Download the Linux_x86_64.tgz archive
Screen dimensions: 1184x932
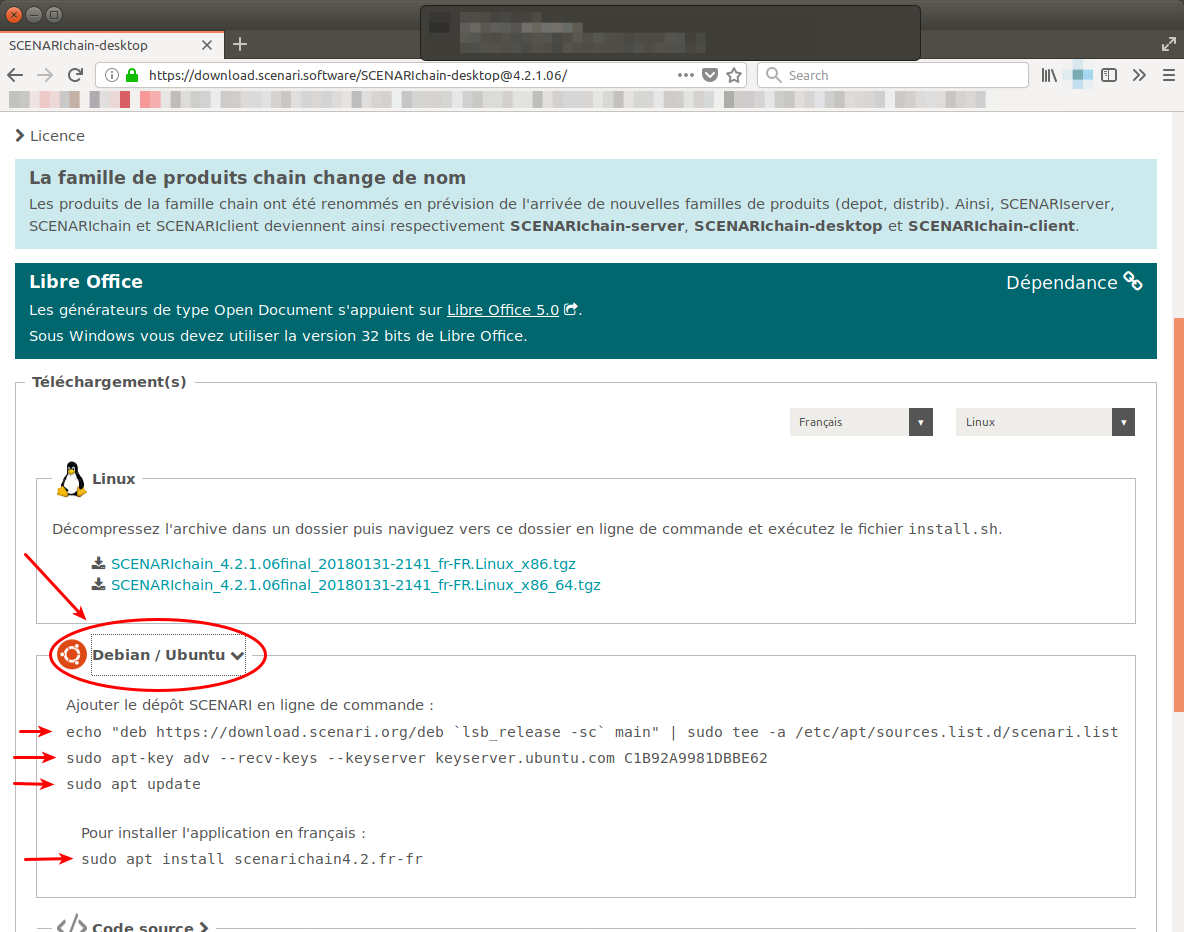click(x=356, y=585)
